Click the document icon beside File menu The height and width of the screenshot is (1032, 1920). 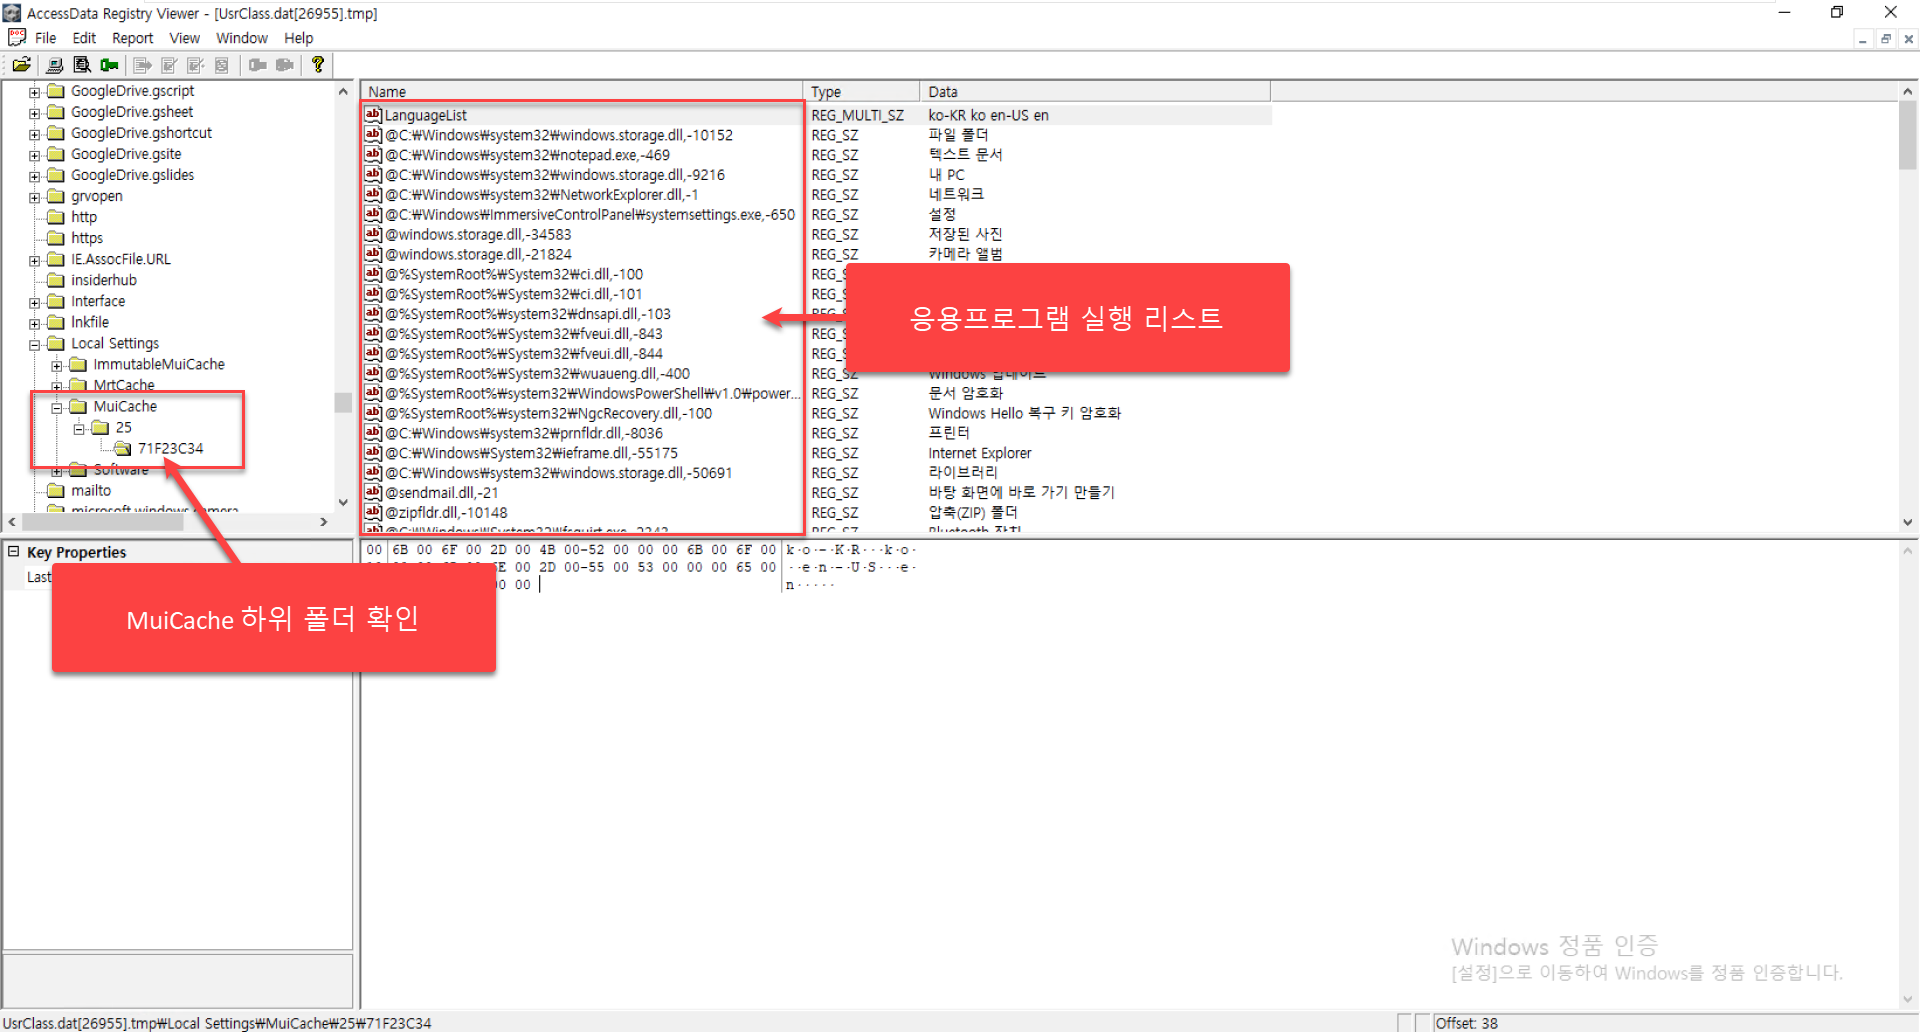(17, 38)
